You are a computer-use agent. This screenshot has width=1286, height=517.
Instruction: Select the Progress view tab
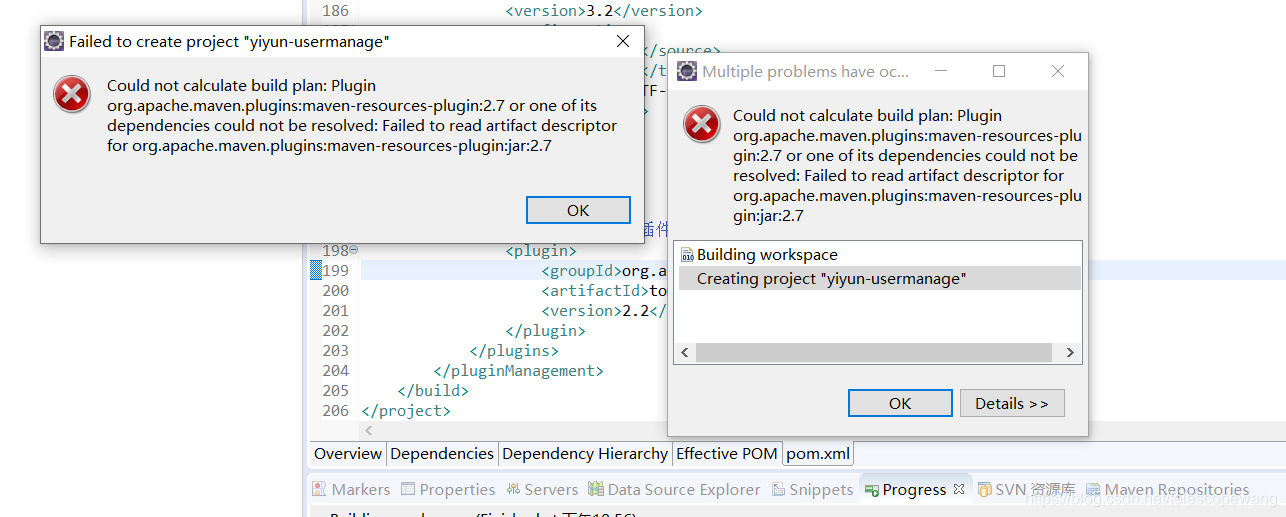click(x=914, y=489)
